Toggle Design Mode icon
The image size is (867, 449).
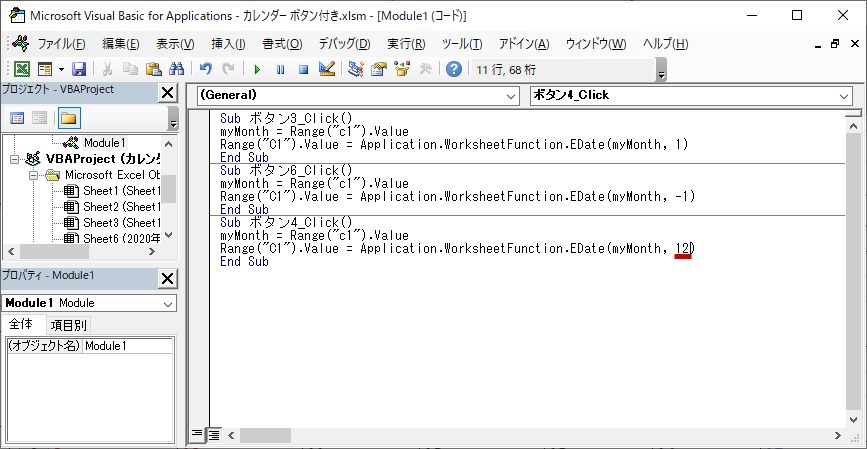pyautogui.click(x=327, y=69)
